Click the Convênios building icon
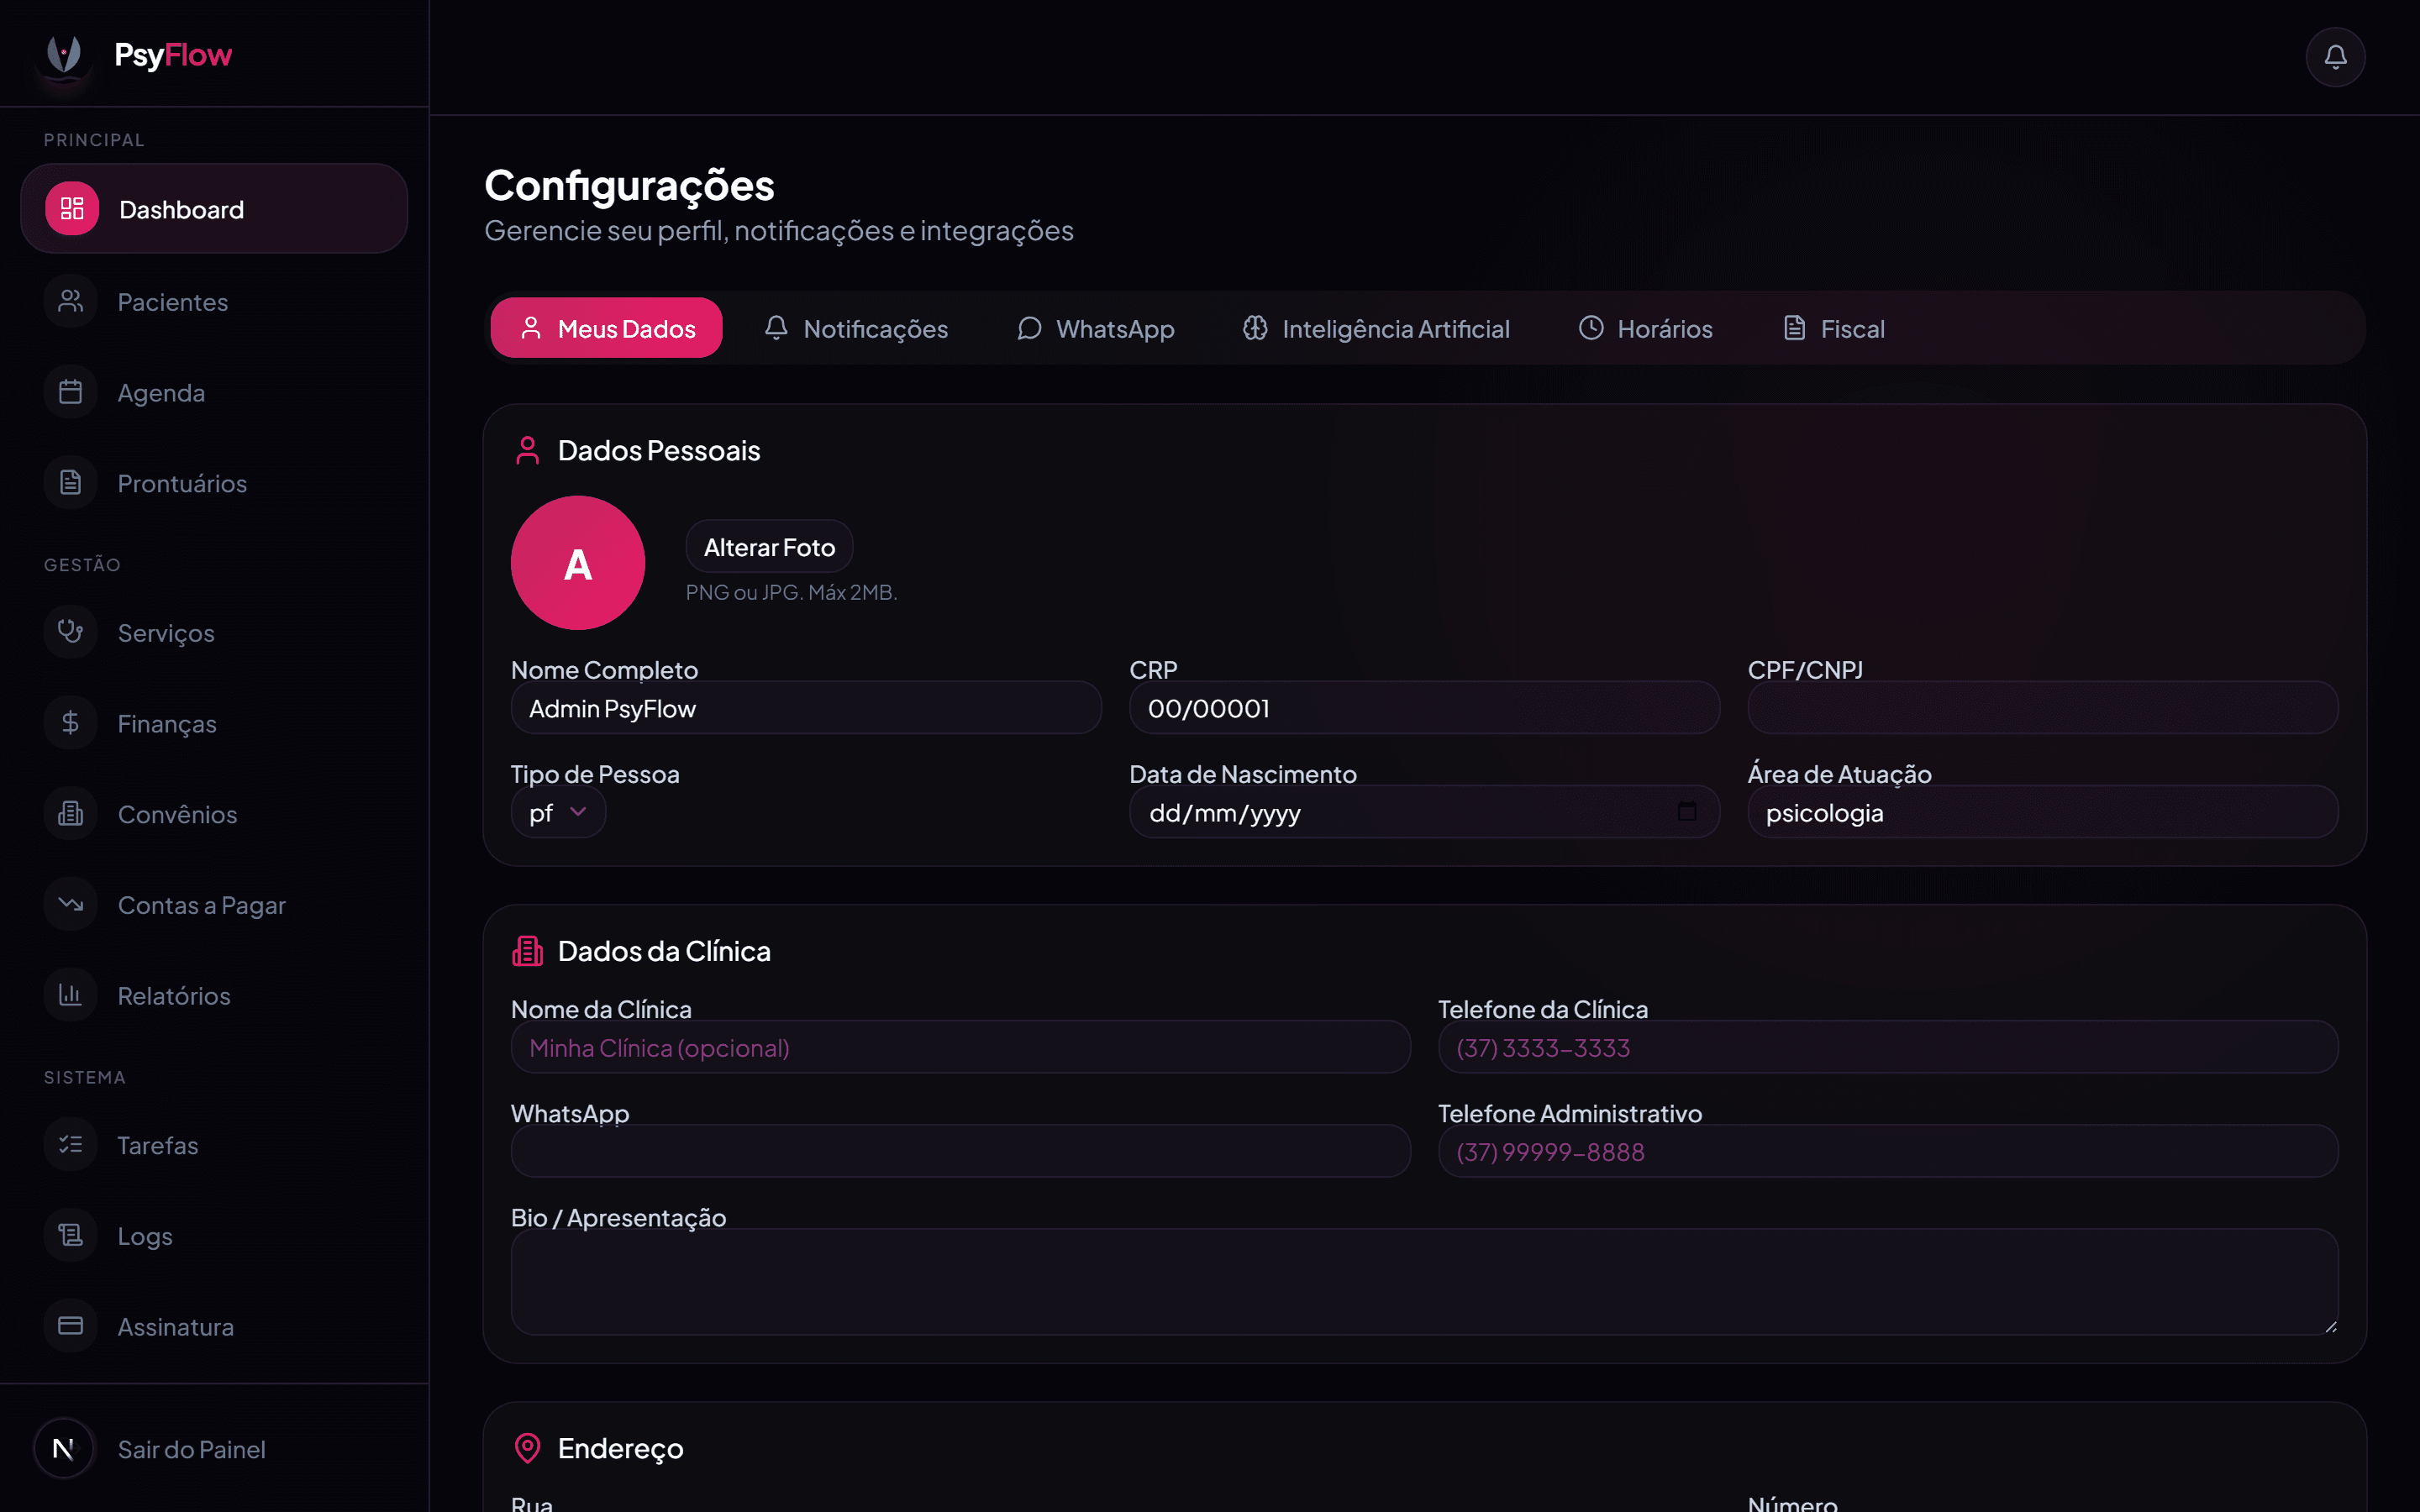2420x1512 pixels. 70,814
